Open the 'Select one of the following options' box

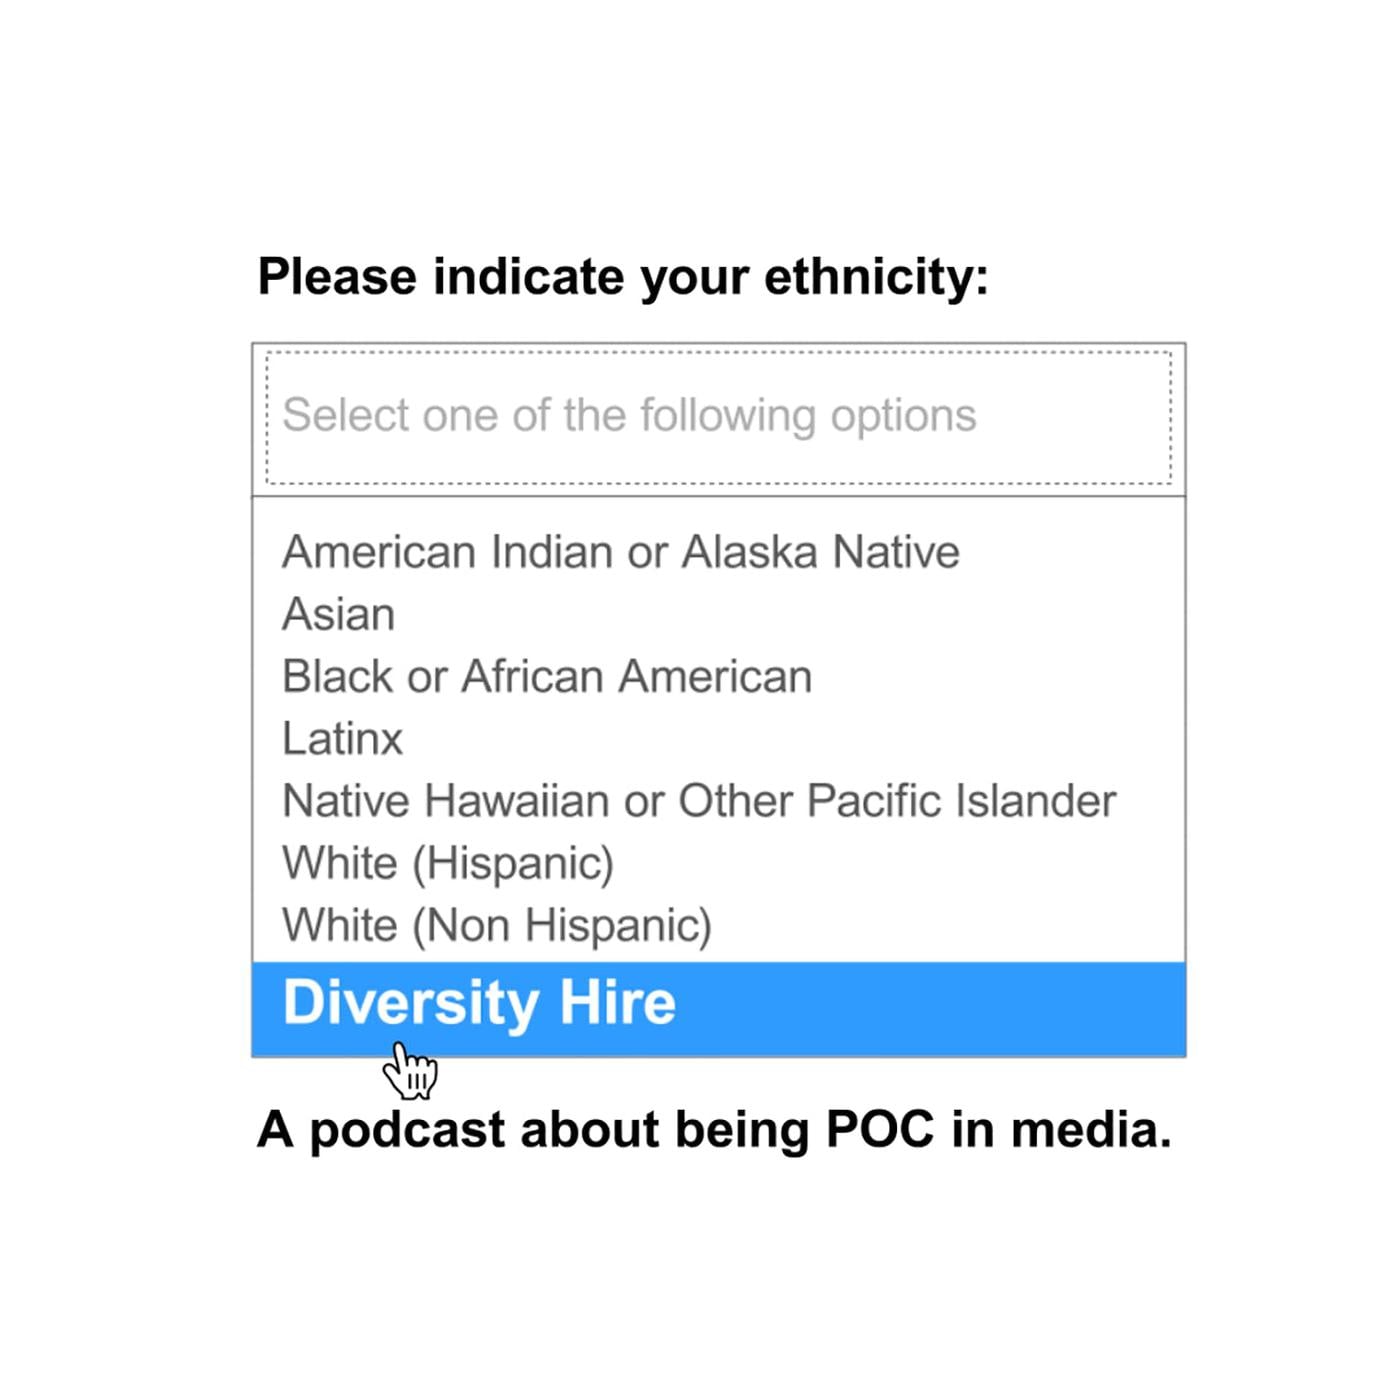(x=718, y=418)
